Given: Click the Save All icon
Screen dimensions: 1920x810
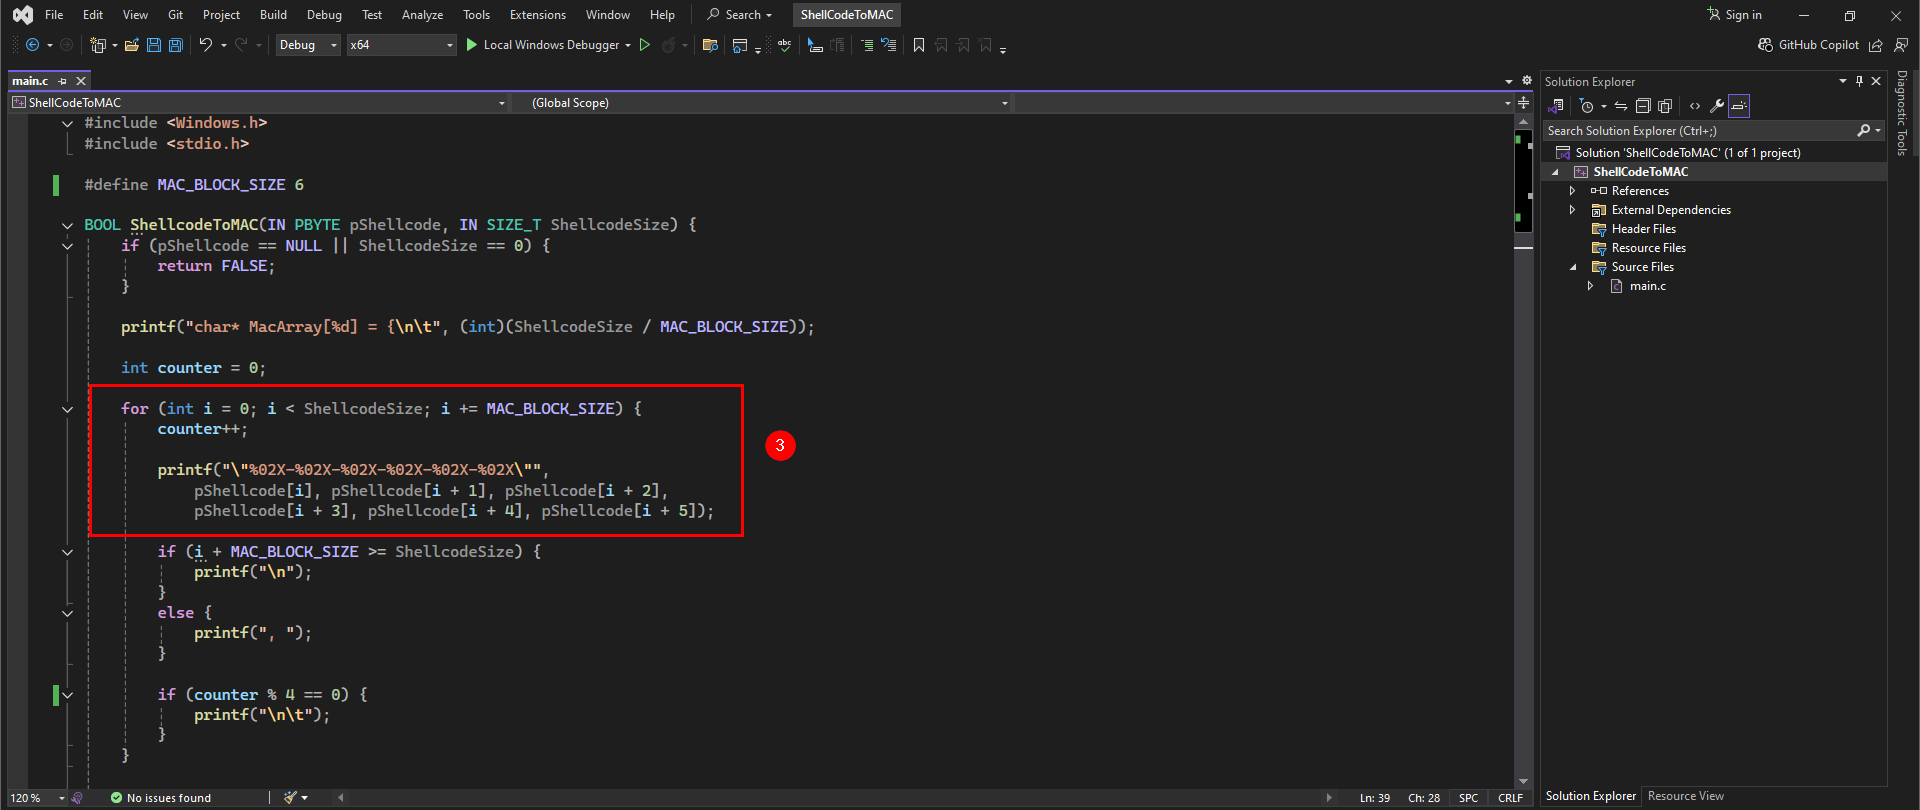Looking at the screenshot, I should tap(176, 45).
